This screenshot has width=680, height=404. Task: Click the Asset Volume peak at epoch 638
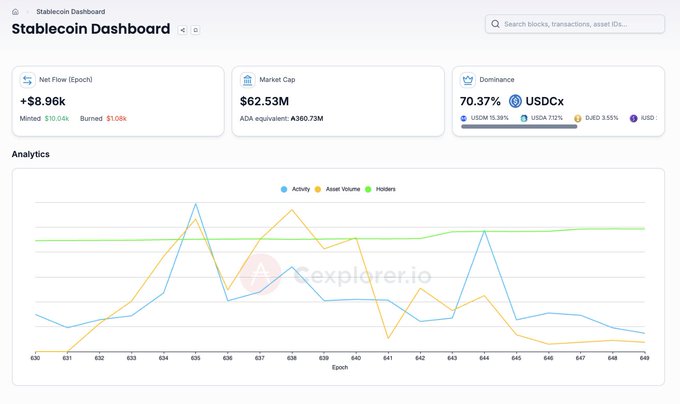292,210
